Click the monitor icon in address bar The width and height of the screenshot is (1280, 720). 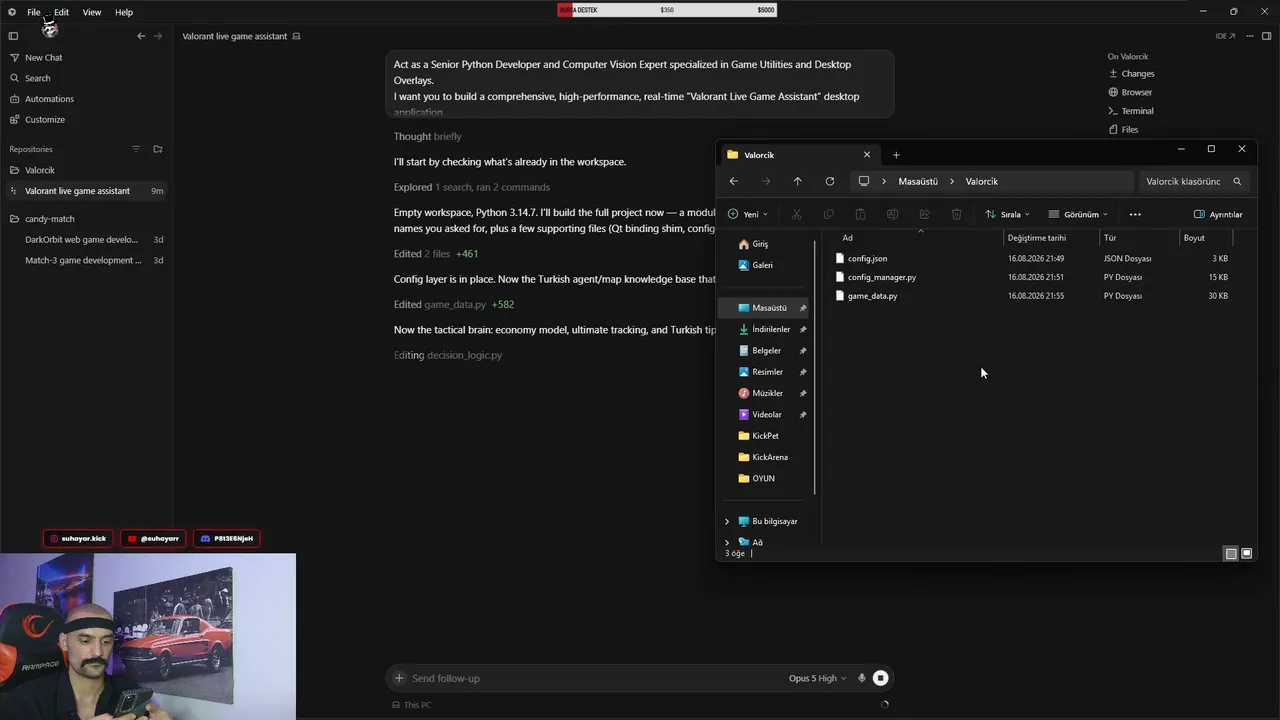click(x=864, y=181)
